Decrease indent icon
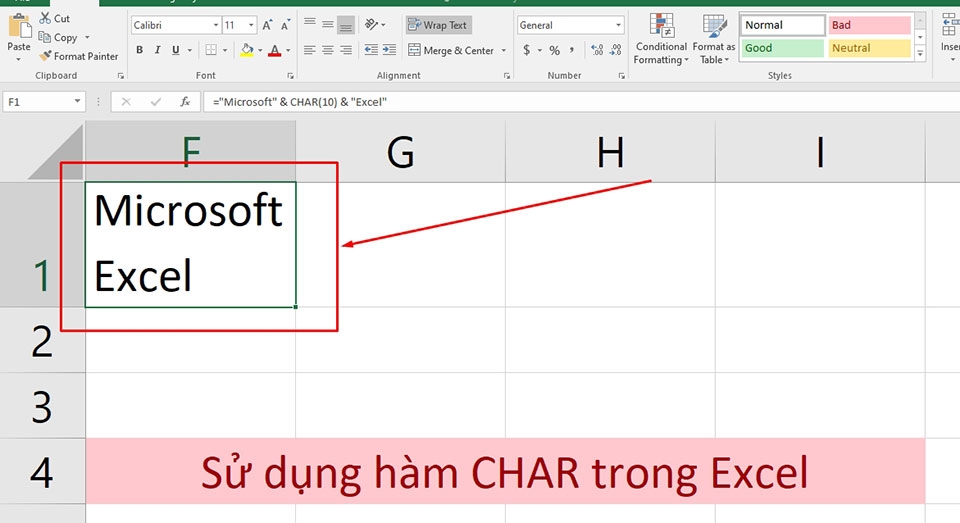Image resolution: width=960 pixels, height=523 pixels. tap(371, 50)
